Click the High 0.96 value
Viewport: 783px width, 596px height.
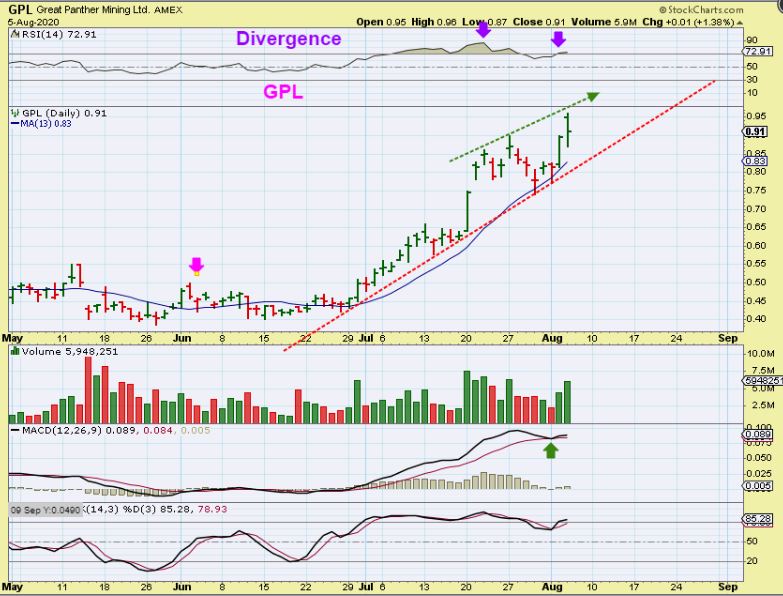pyautogui.click(x=434, y=22)
